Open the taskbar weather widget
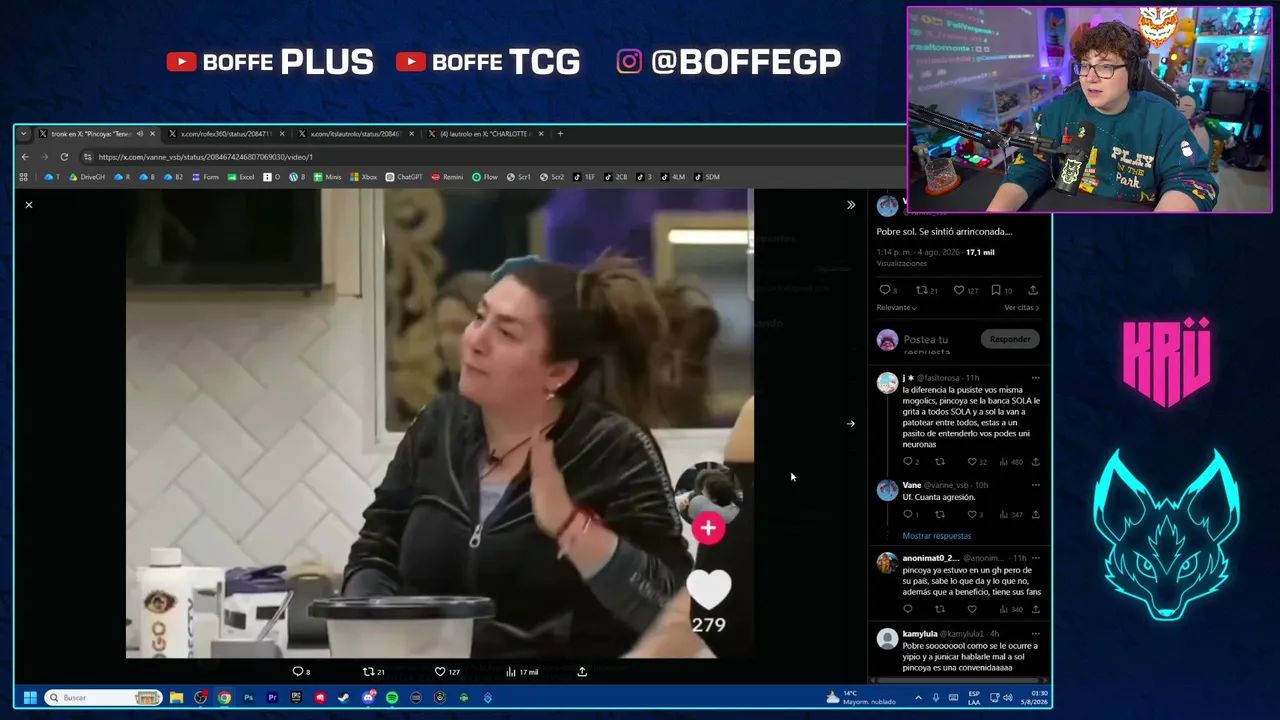This screenshot has height=720, width=1280. click(x=860, y=698)
